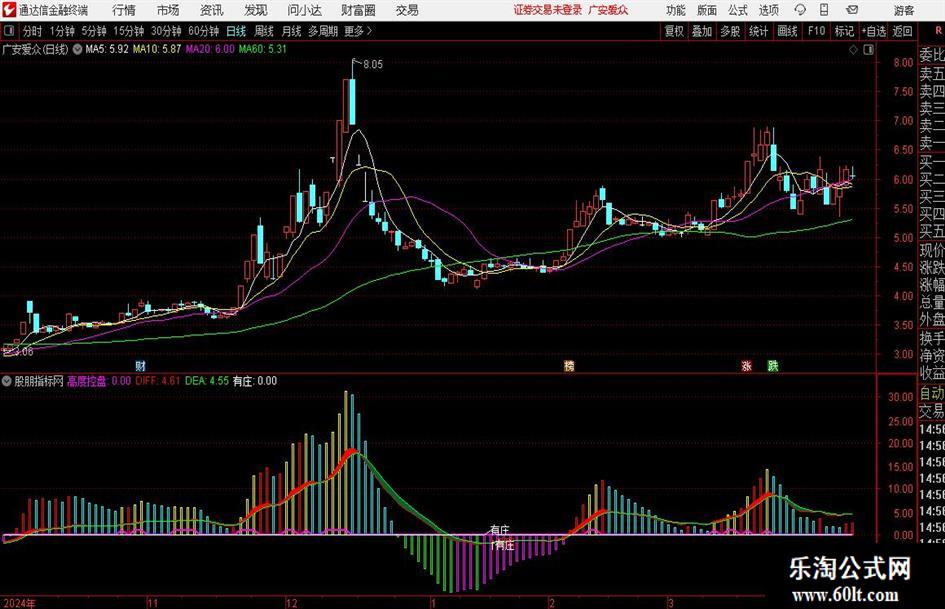Switch to the 月线 period tab
This screenshot has width=945, height=609.
tap(292, 31)
